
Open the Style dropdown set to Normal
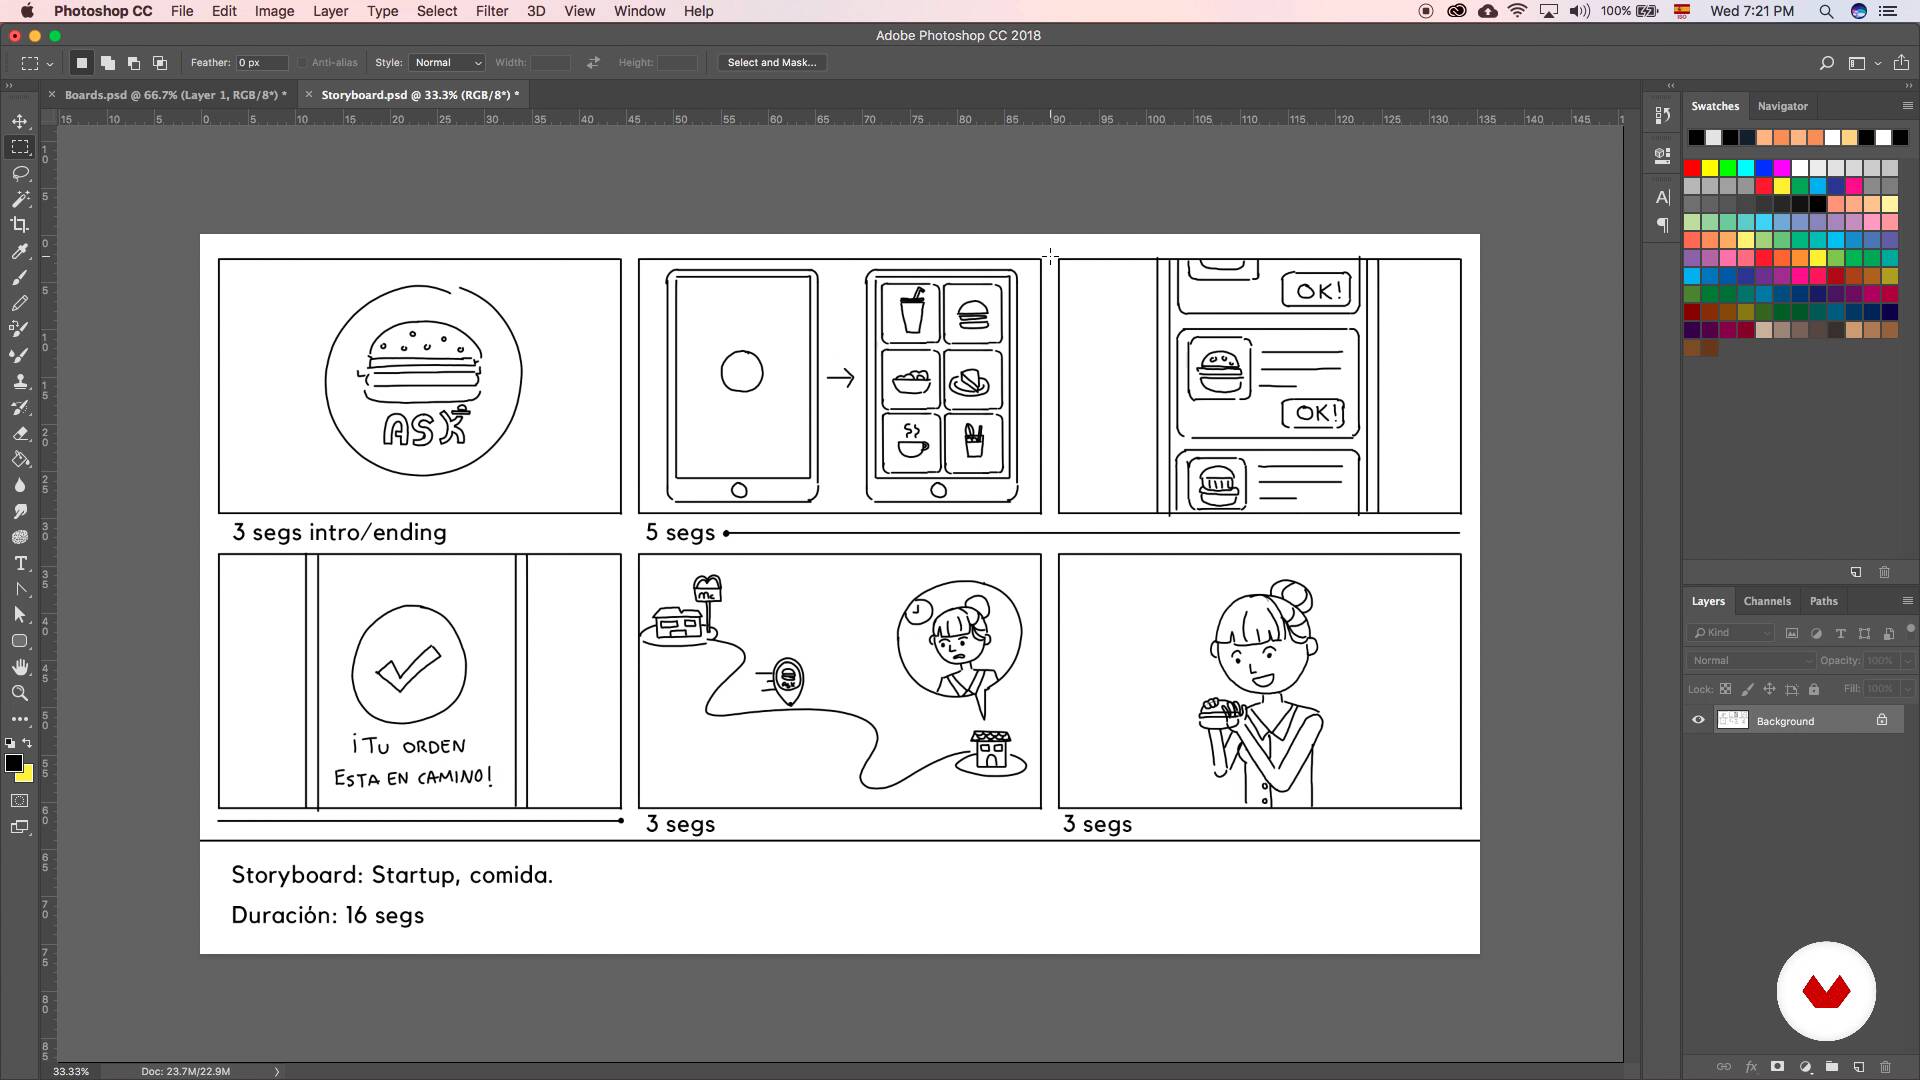click(447, 62)
